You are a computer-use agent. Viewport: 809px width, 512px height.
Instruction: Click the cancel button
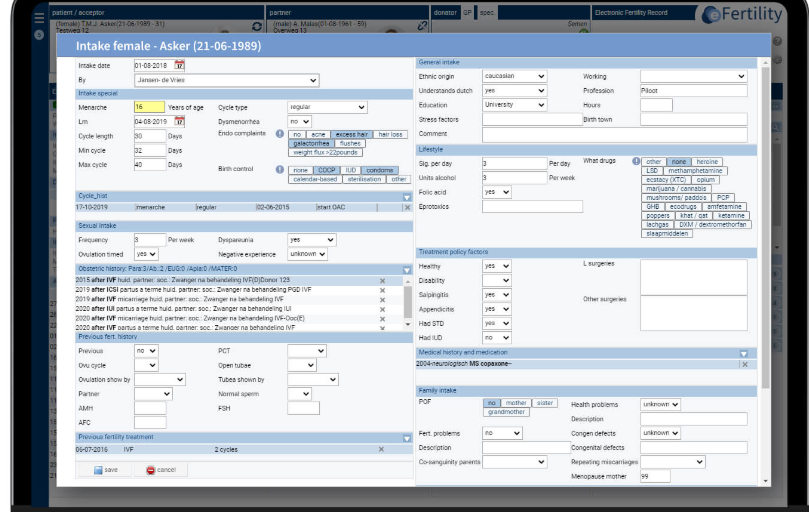160,469
